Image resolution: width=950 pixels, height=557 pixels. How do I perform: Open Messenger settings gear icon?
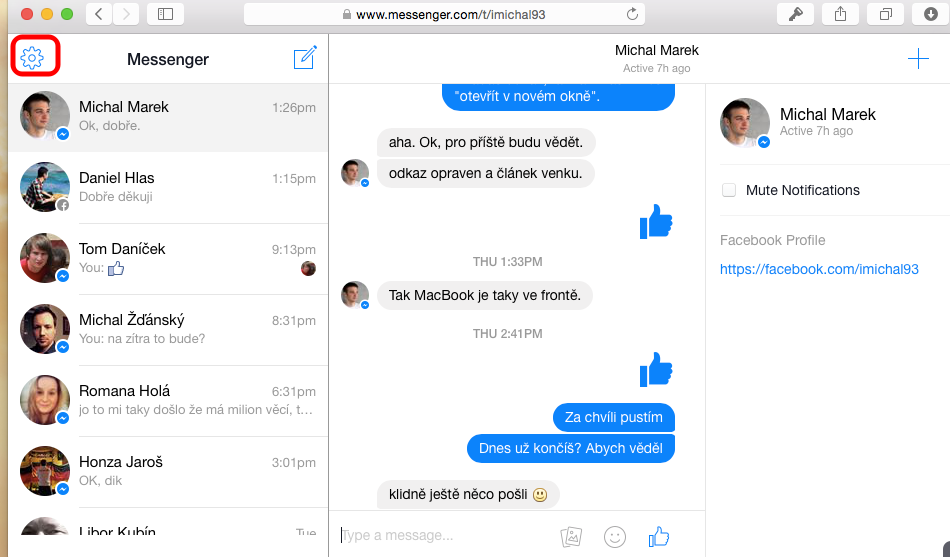click(x=32, y=59)
